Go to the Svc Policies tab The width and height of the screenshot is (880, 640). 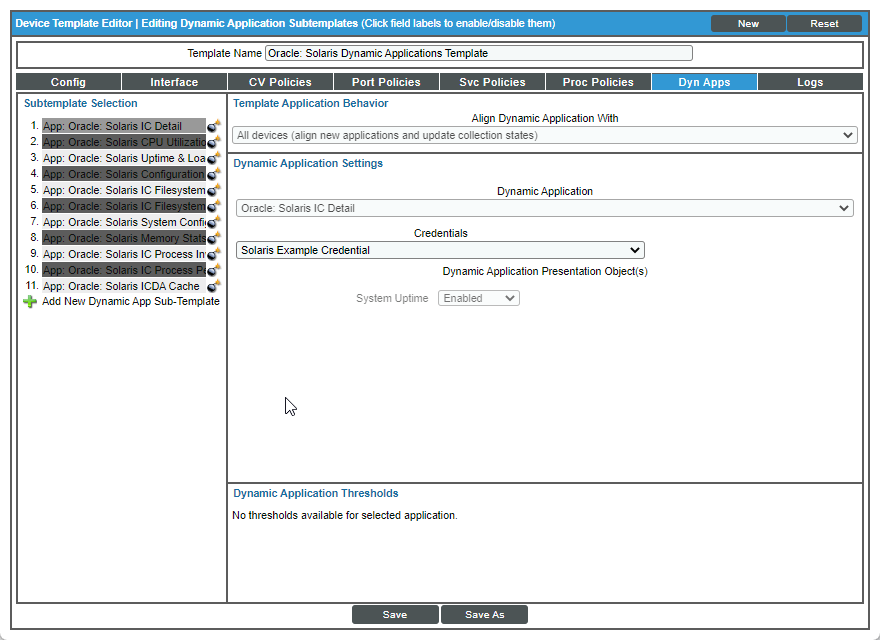tap(492, 82)
